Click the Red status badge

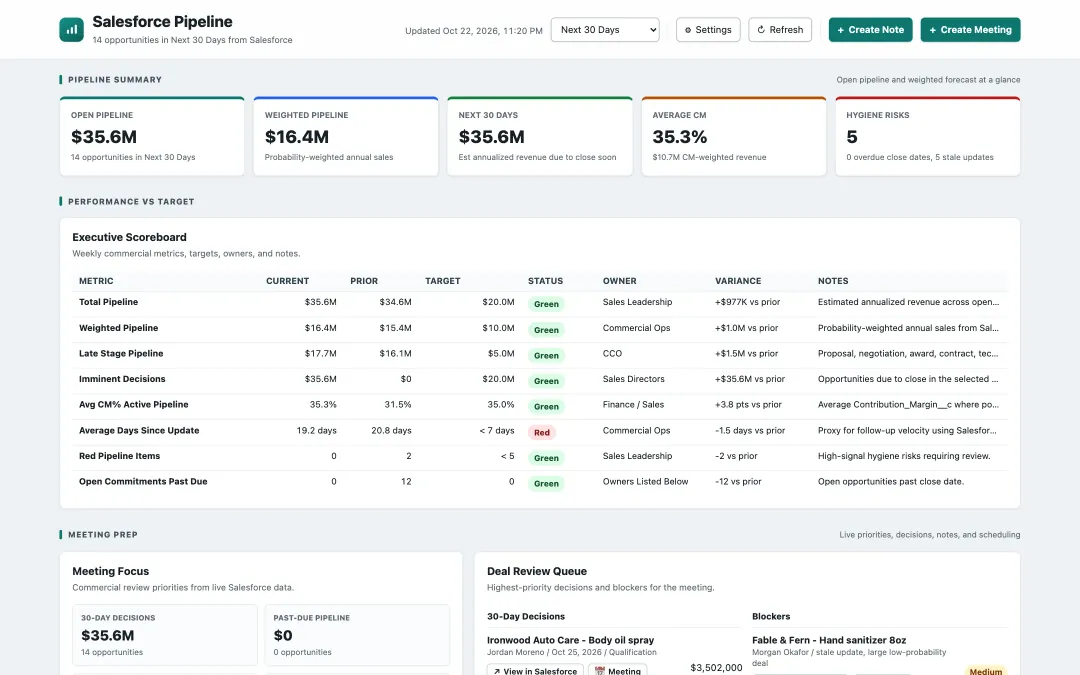click(x=542, y=433)
